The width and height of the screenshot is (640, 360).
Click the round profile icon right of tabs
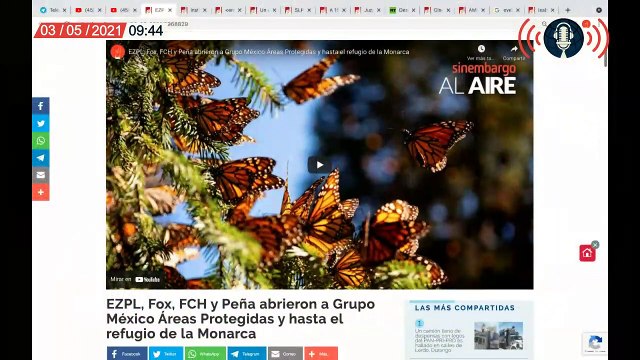point(599,10)
